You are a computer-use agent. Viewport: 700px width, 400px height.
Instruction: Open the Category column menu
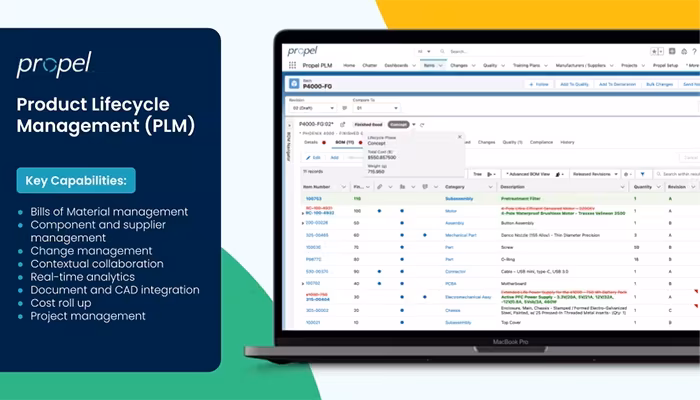click(x=490, y=187)
